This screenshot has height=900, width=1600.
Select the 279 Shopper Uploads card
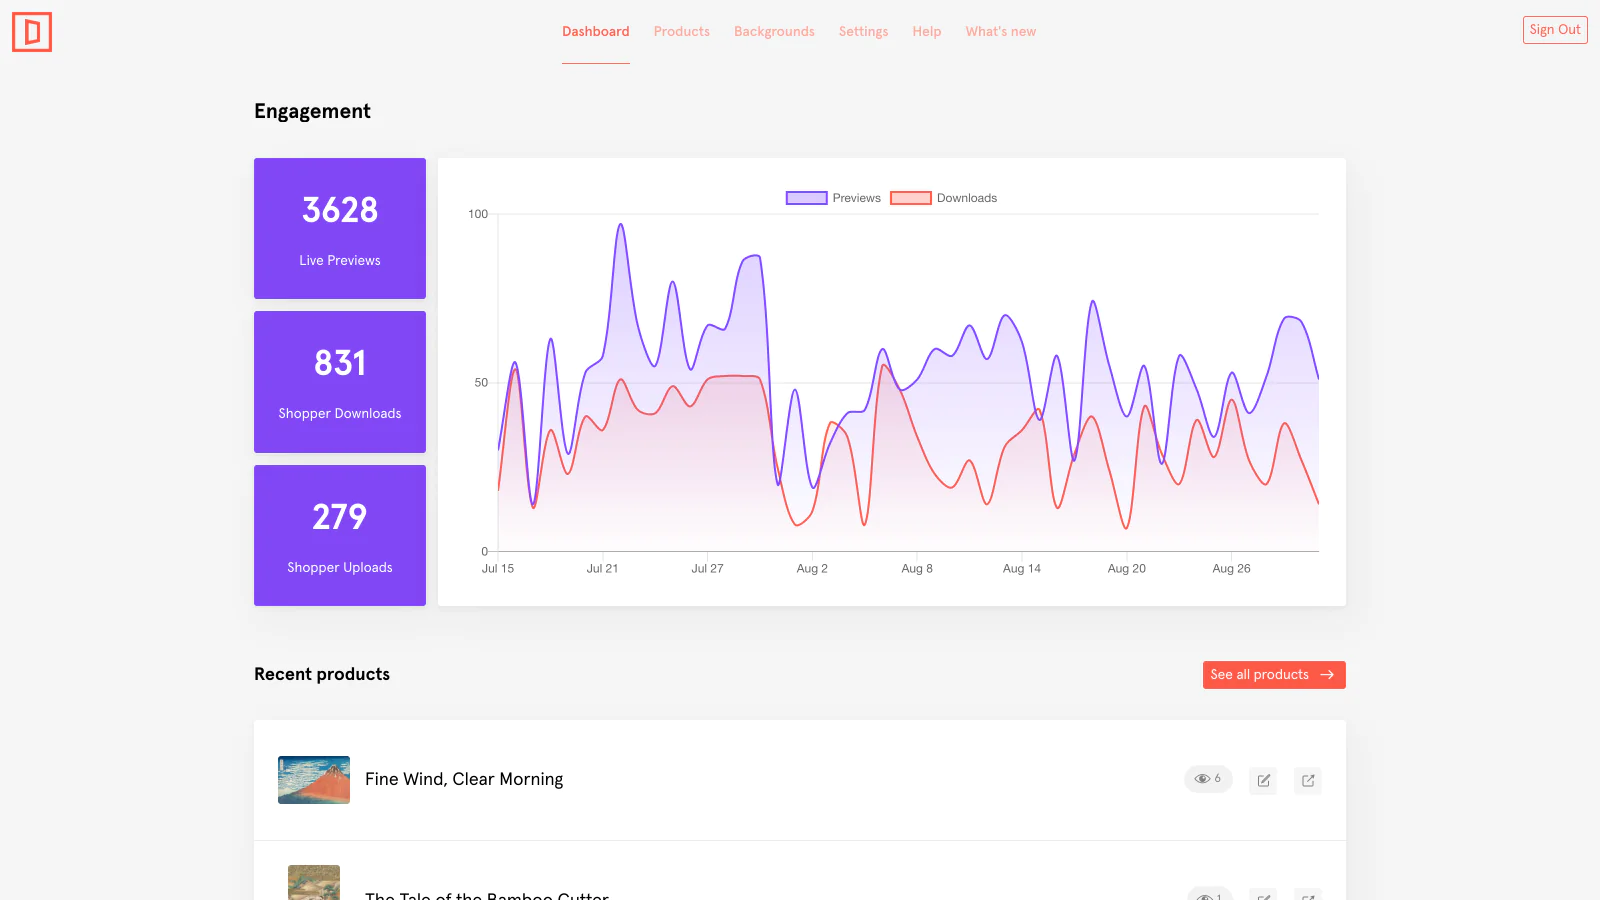[340, 535]
